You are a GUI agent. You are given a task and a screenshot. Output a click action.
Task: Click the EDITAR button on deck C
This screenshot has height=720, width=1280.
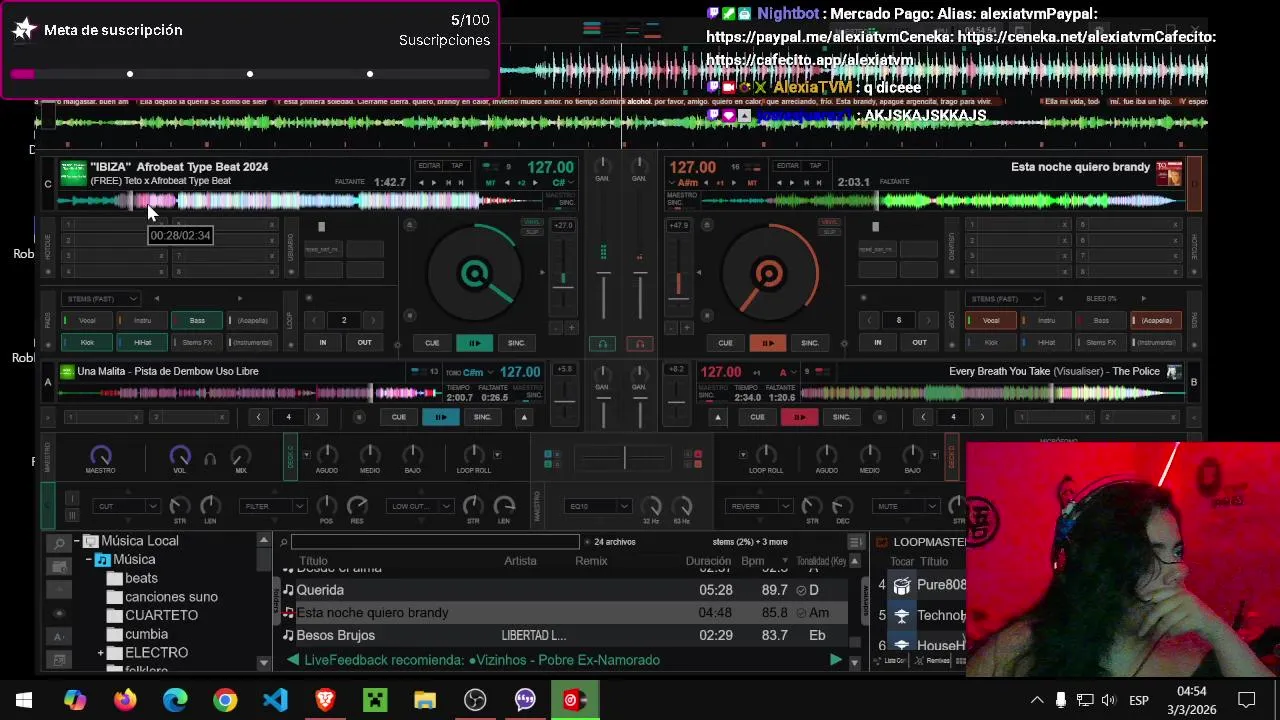coord(429,166)
